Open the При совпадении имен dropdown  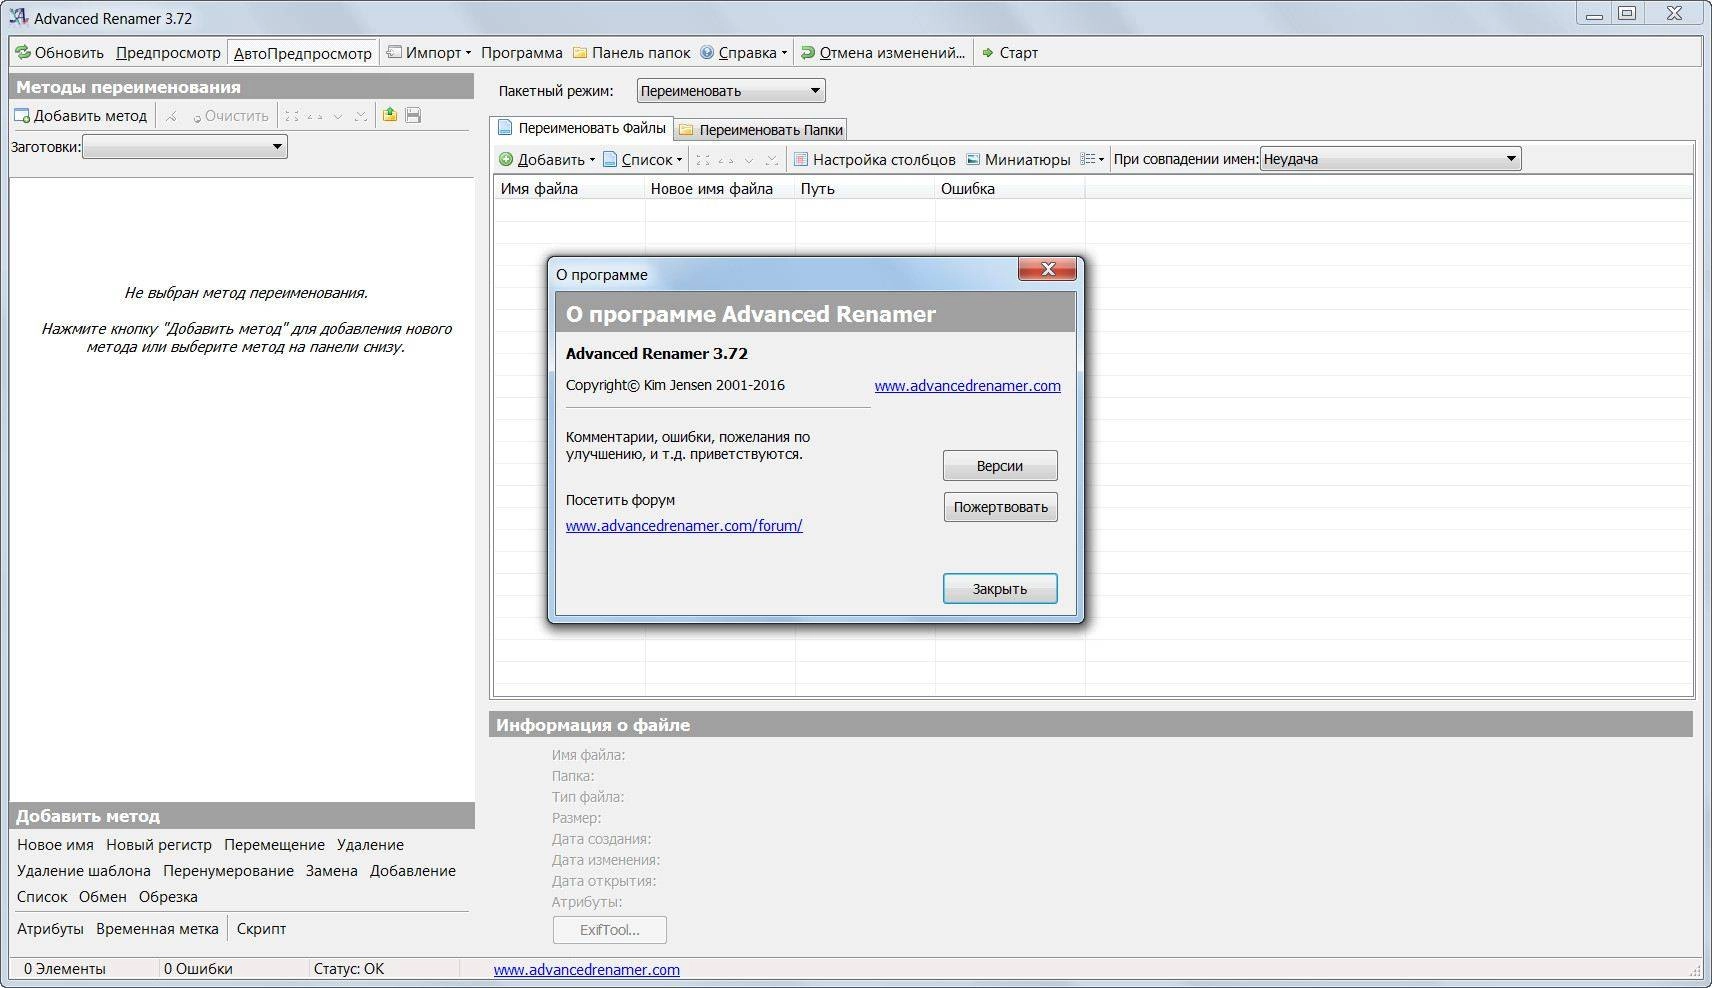point(1390,158)
